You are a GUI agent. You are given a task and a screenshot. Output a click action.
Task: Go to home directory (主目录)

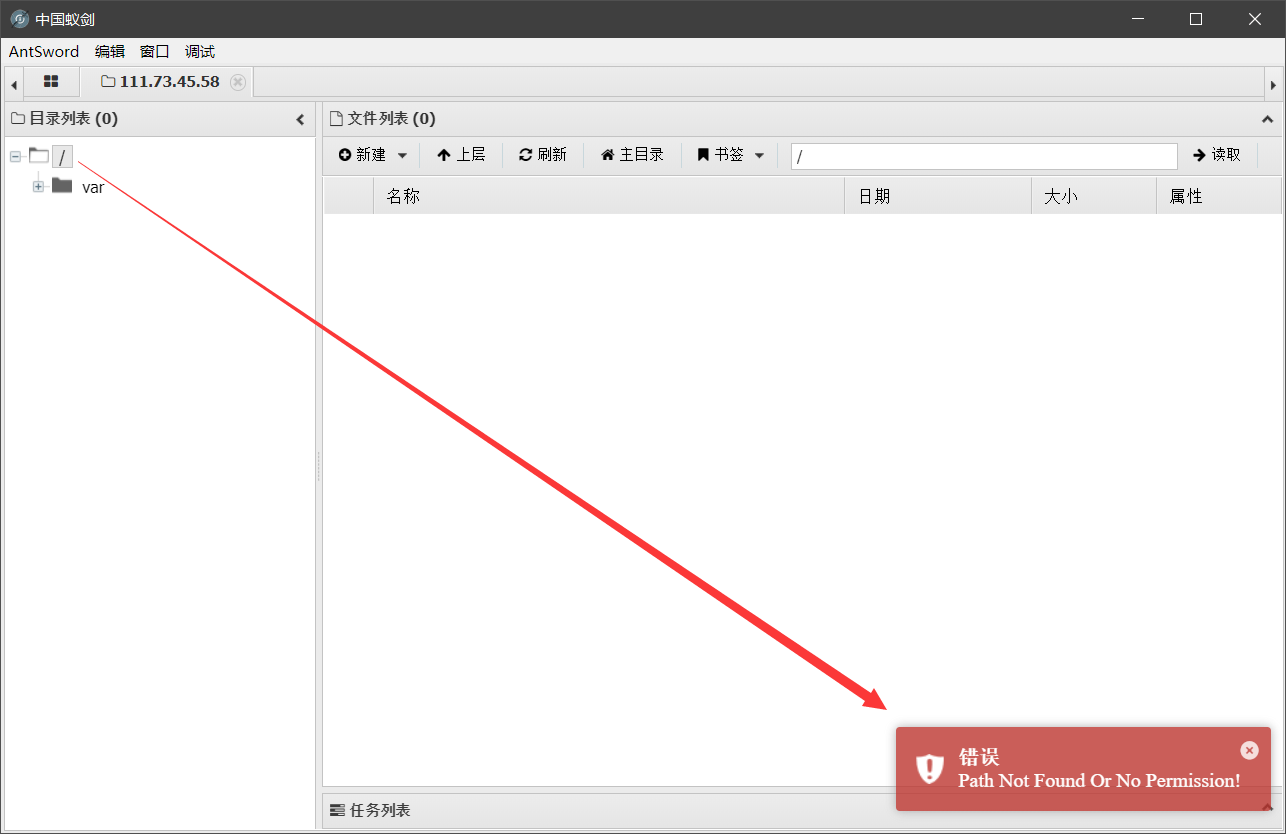pyautogui.click(x=632, y=155)
